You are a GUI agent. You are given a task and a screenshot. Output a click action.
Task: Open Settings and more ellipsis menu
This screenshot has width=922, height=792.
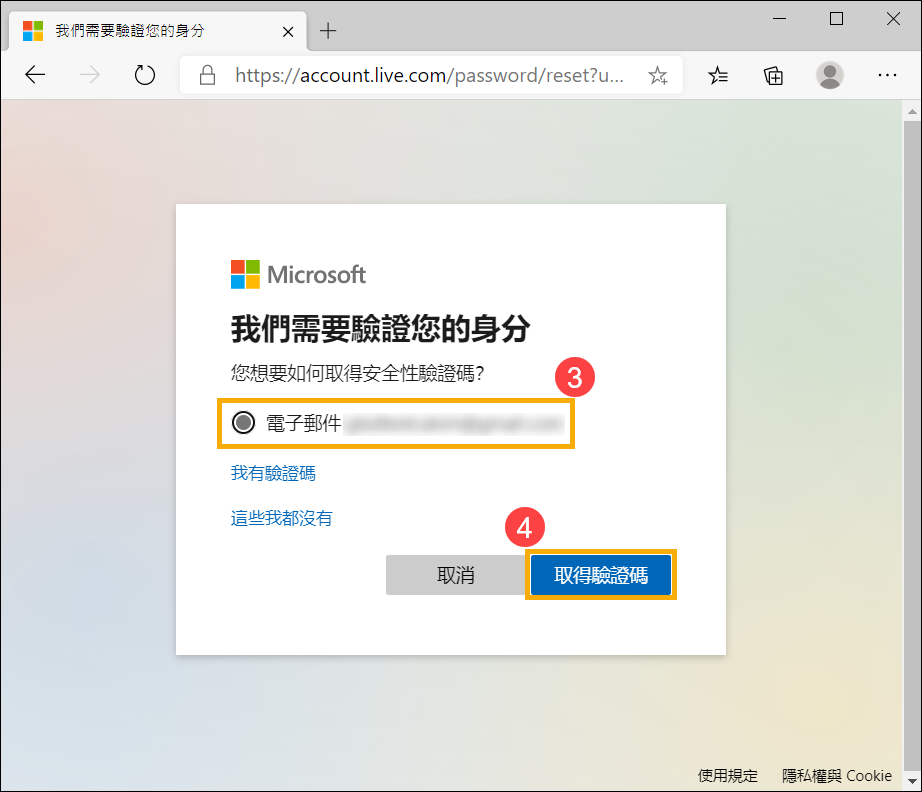coord(887,75)
